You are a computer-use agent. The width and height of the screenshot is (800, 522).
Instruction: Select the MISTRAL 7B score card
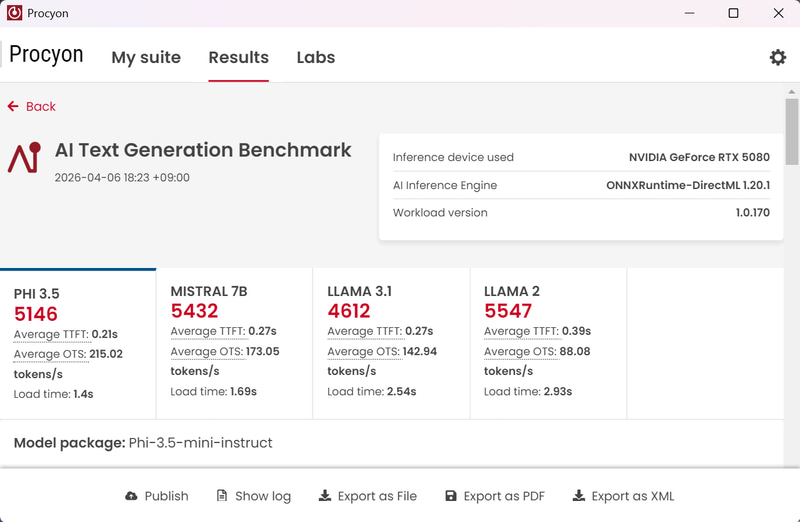pos(235,344)
